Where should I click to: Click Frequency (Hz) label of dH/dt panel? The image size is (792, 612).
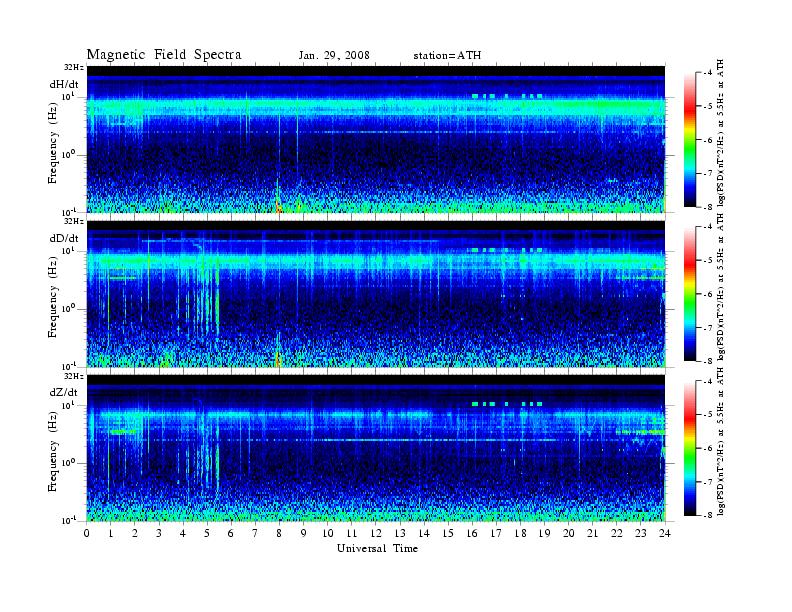[x=53, y=143]
